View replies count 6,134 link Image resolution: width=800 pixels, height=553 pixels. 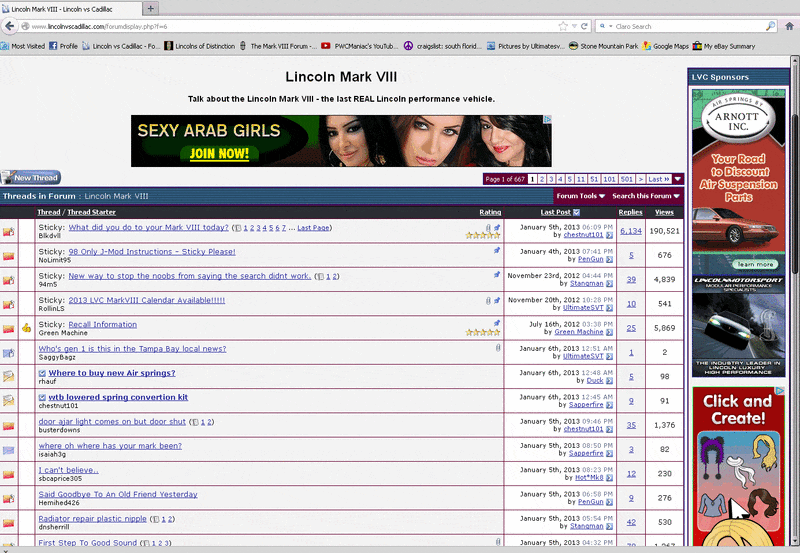[x=631, y=231]
